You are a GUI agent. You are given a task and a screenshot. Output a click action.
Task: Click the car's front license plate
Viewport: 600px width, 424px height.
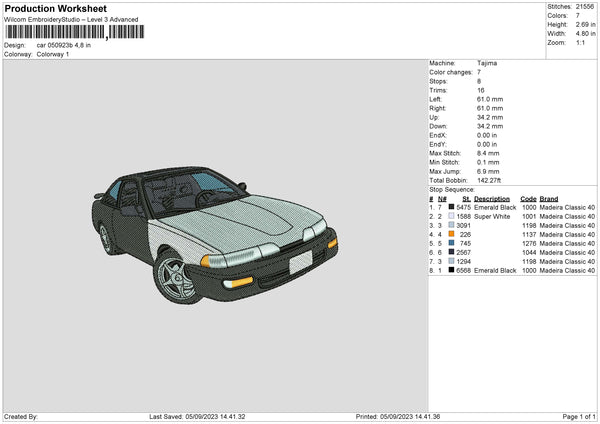pyautogui.click(x=300, y=263)
